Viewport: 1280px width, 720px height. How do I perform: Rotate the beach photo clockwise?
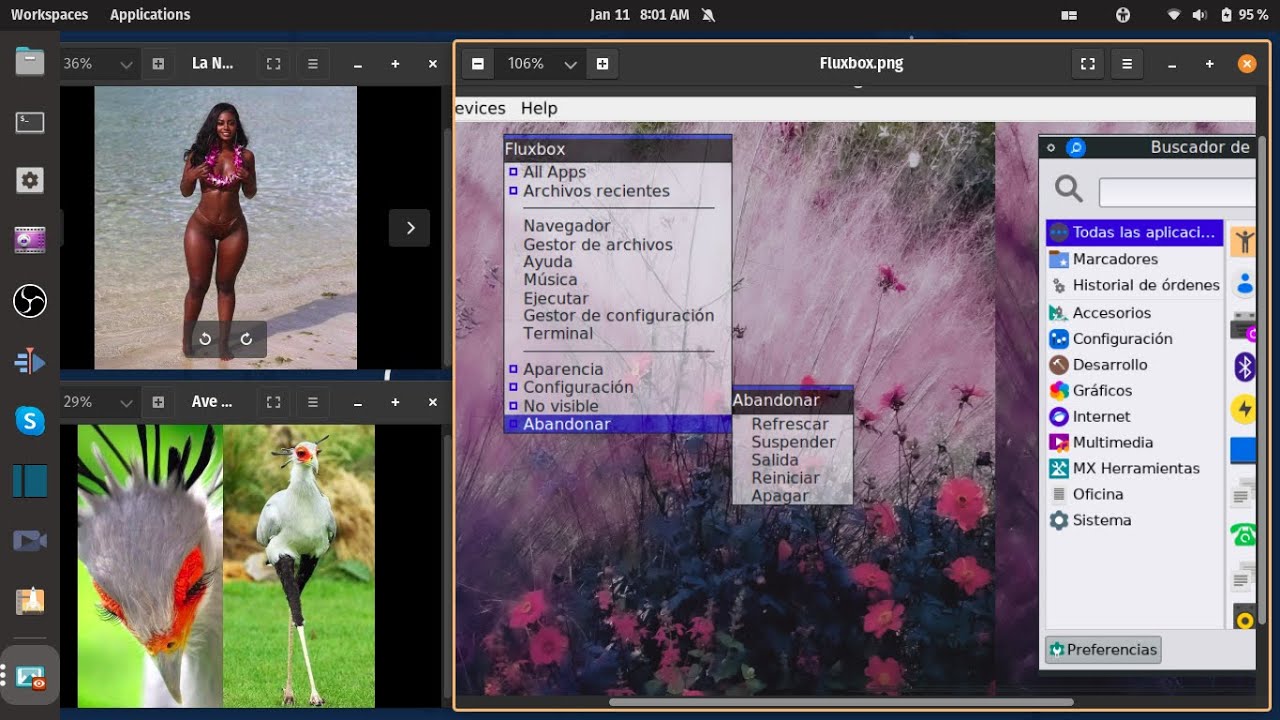(x=246, y=339)
